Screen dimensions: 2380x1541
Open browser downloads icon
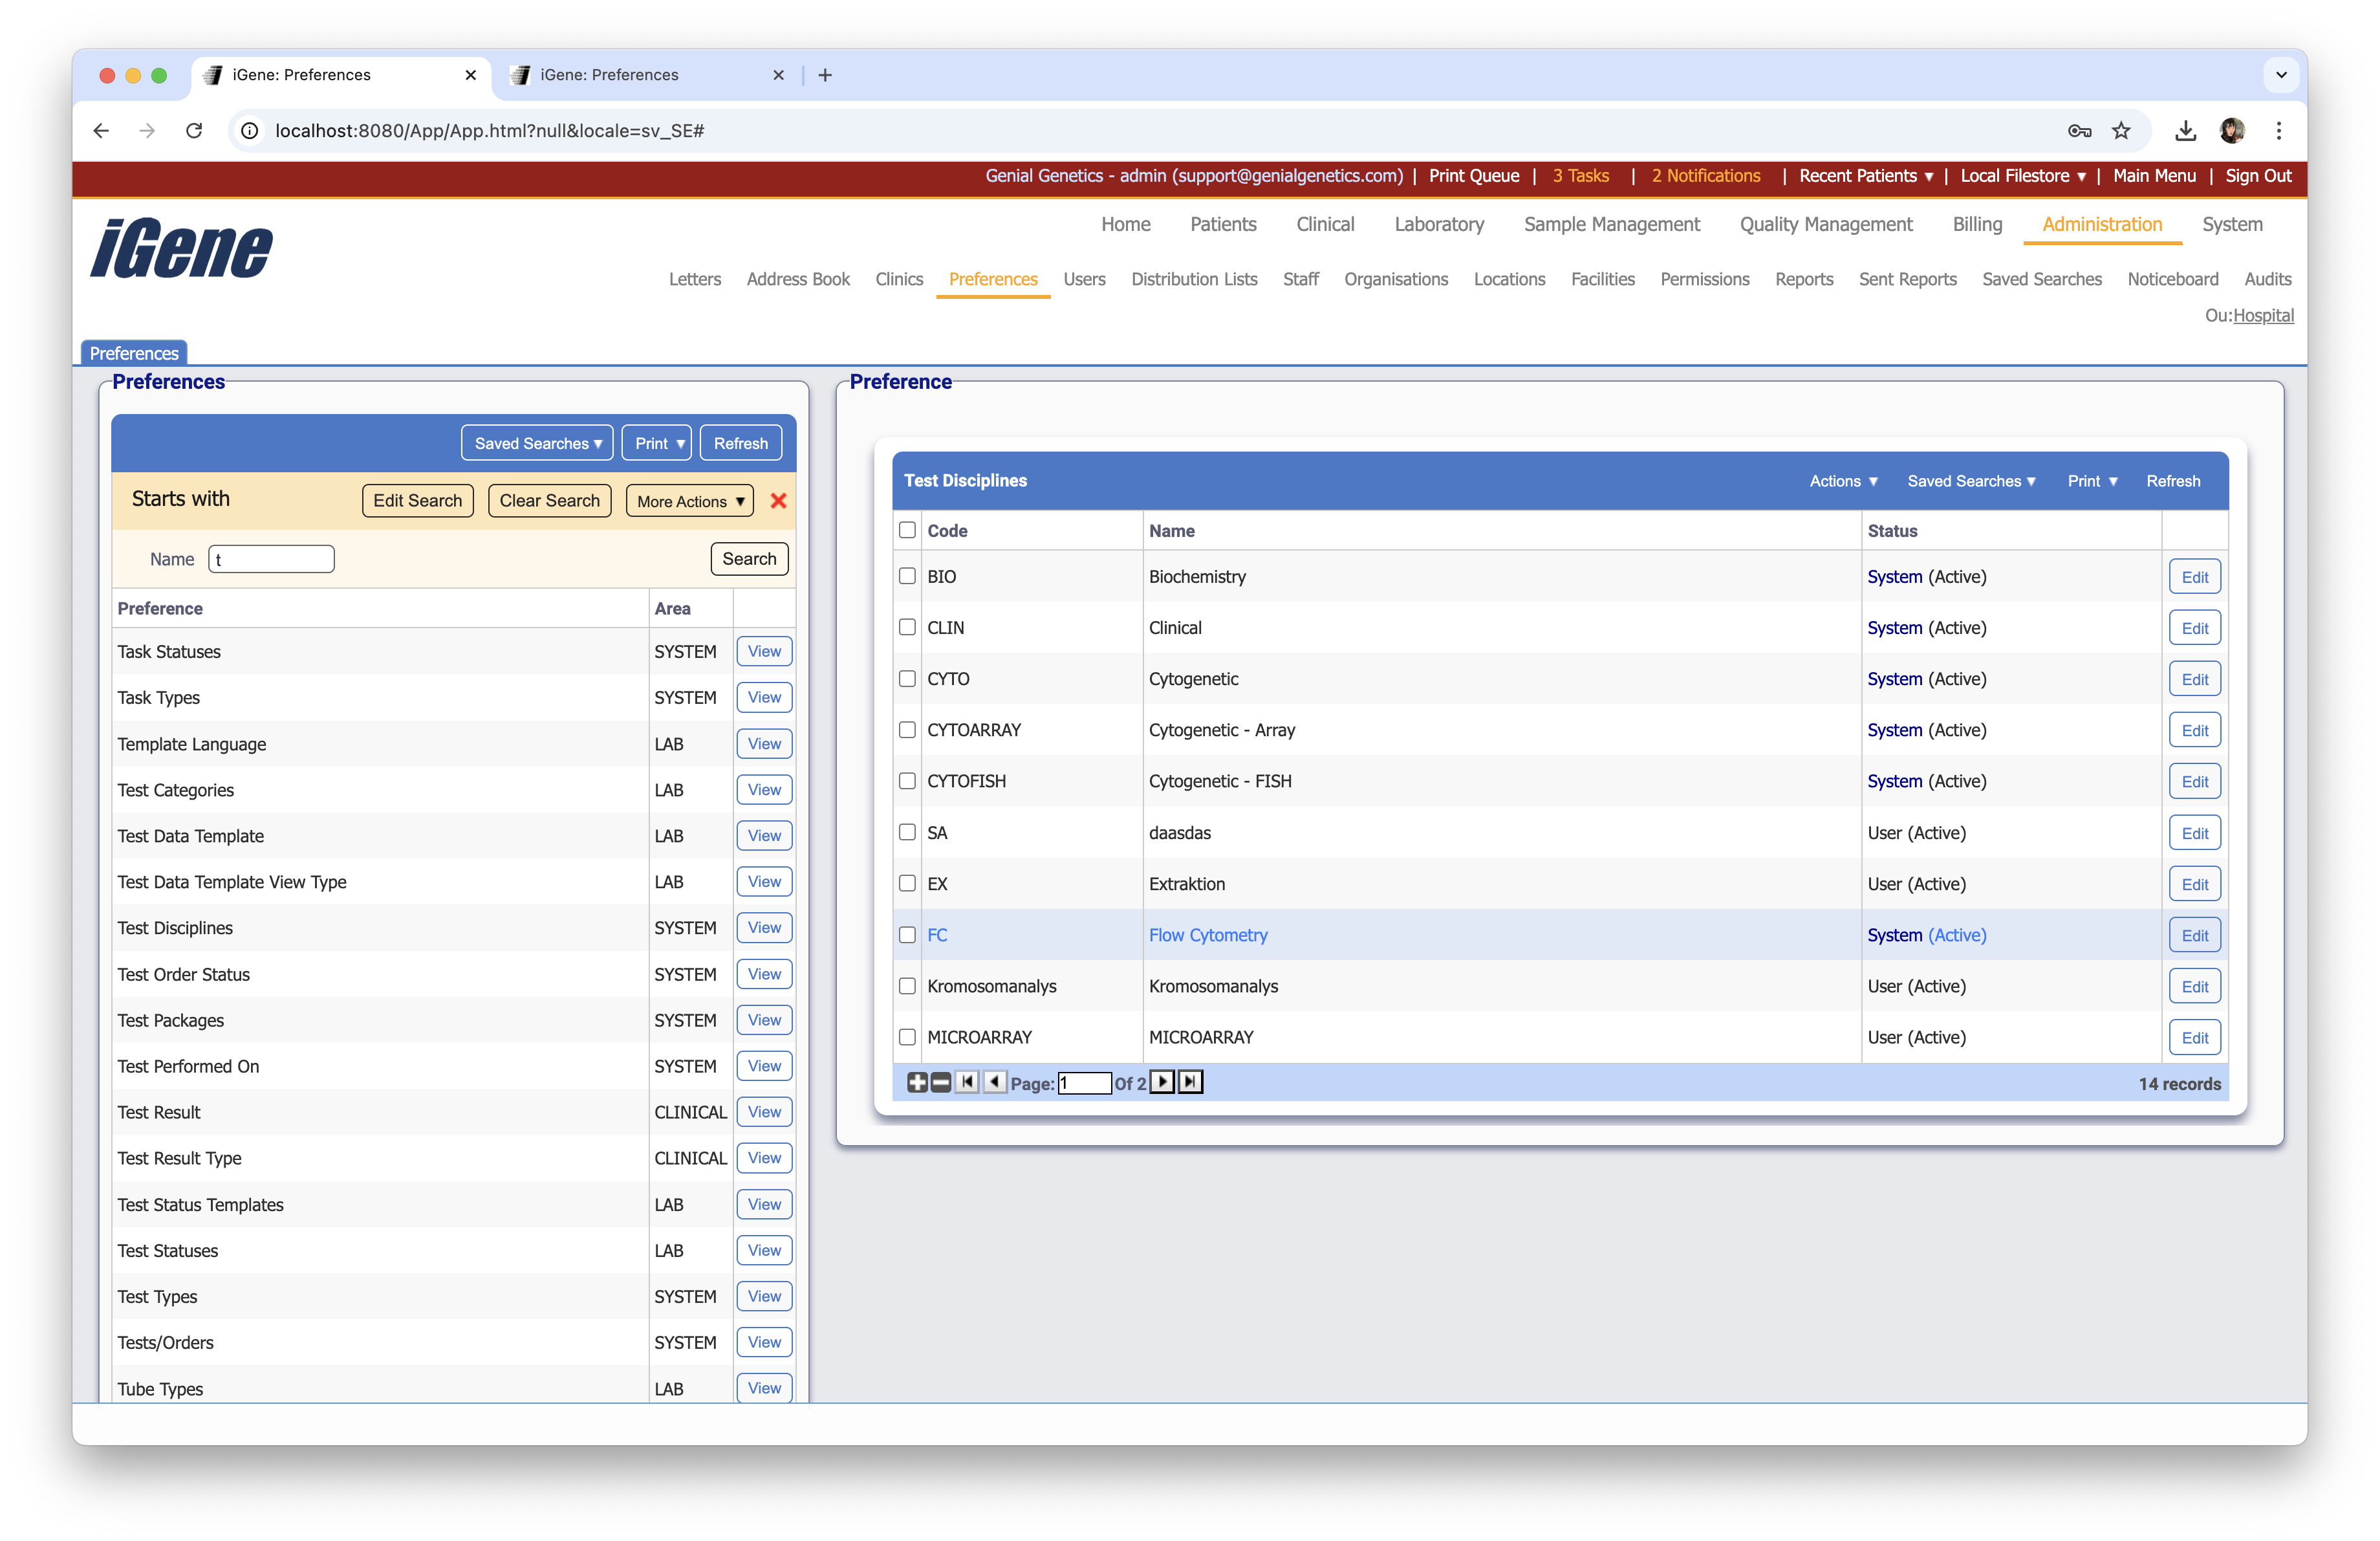[x=2185, y=131]
